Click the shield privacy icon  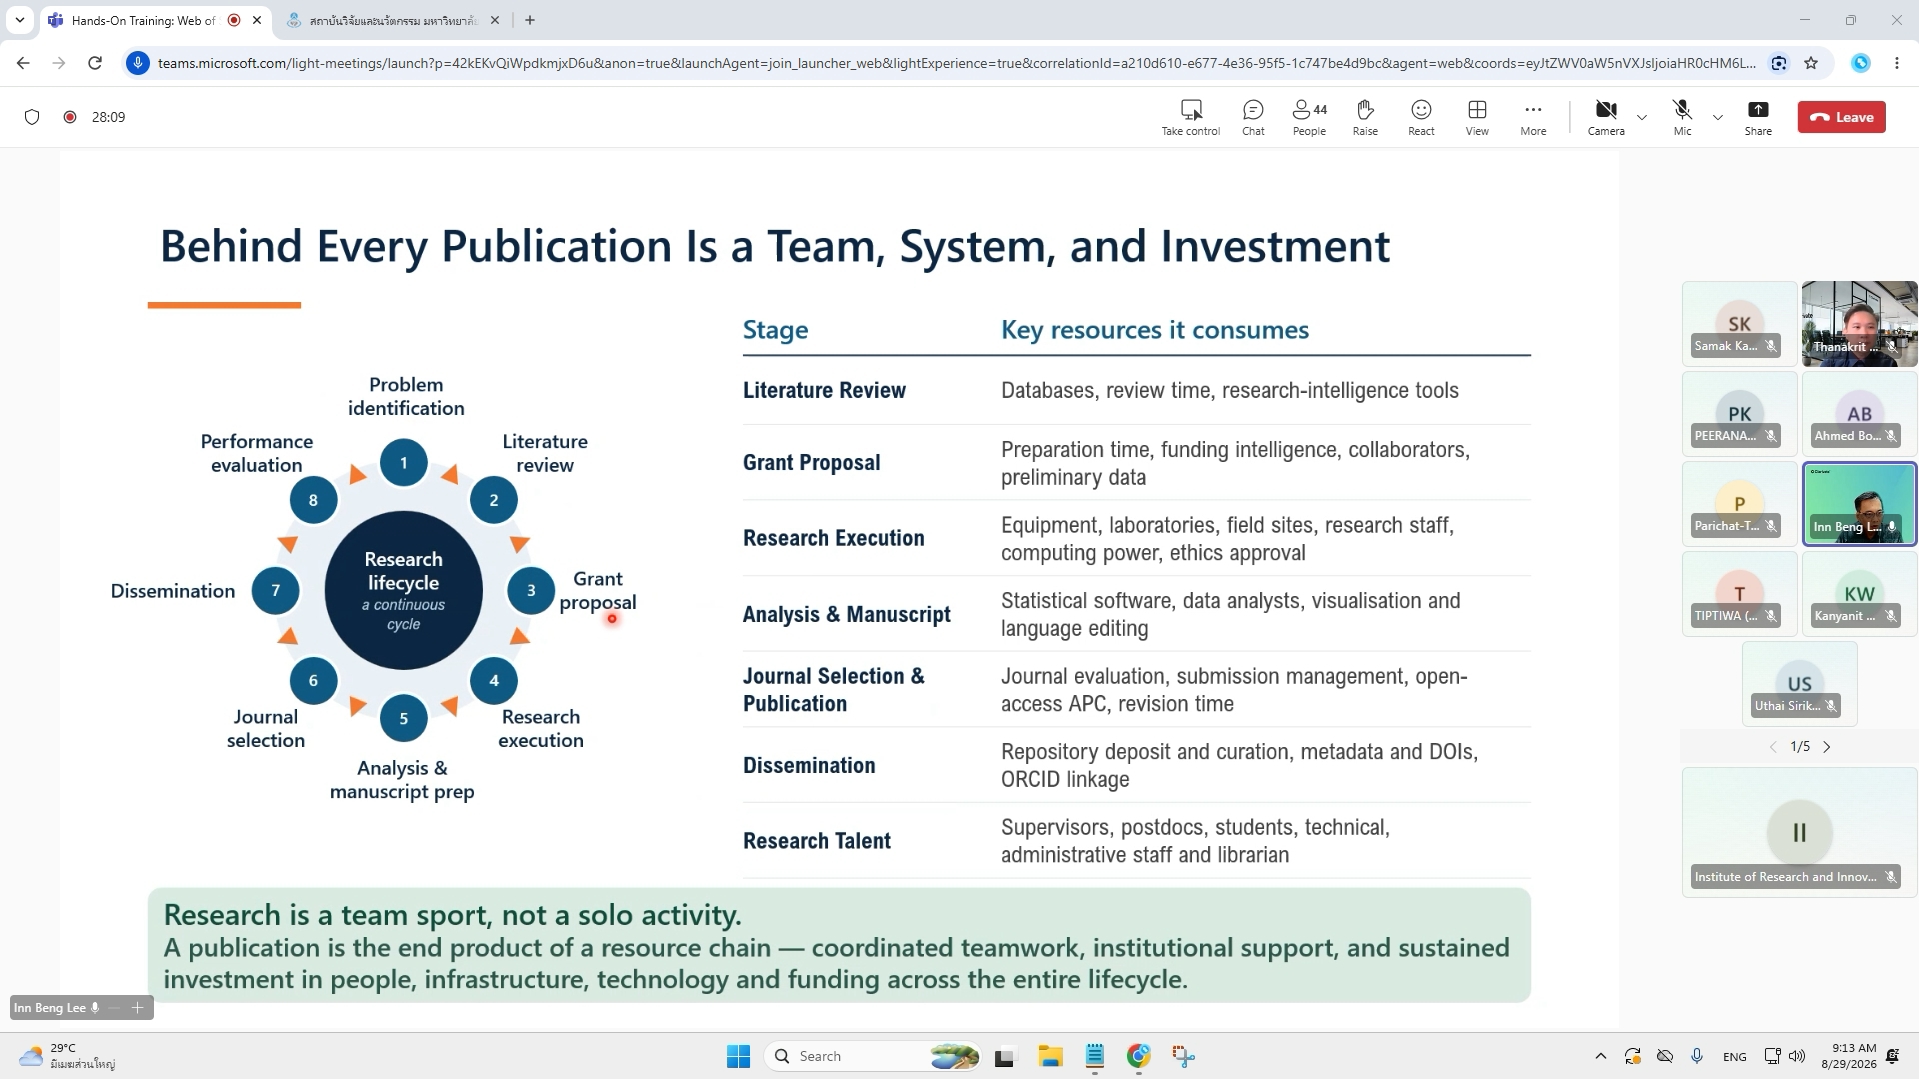coord(32,117)
